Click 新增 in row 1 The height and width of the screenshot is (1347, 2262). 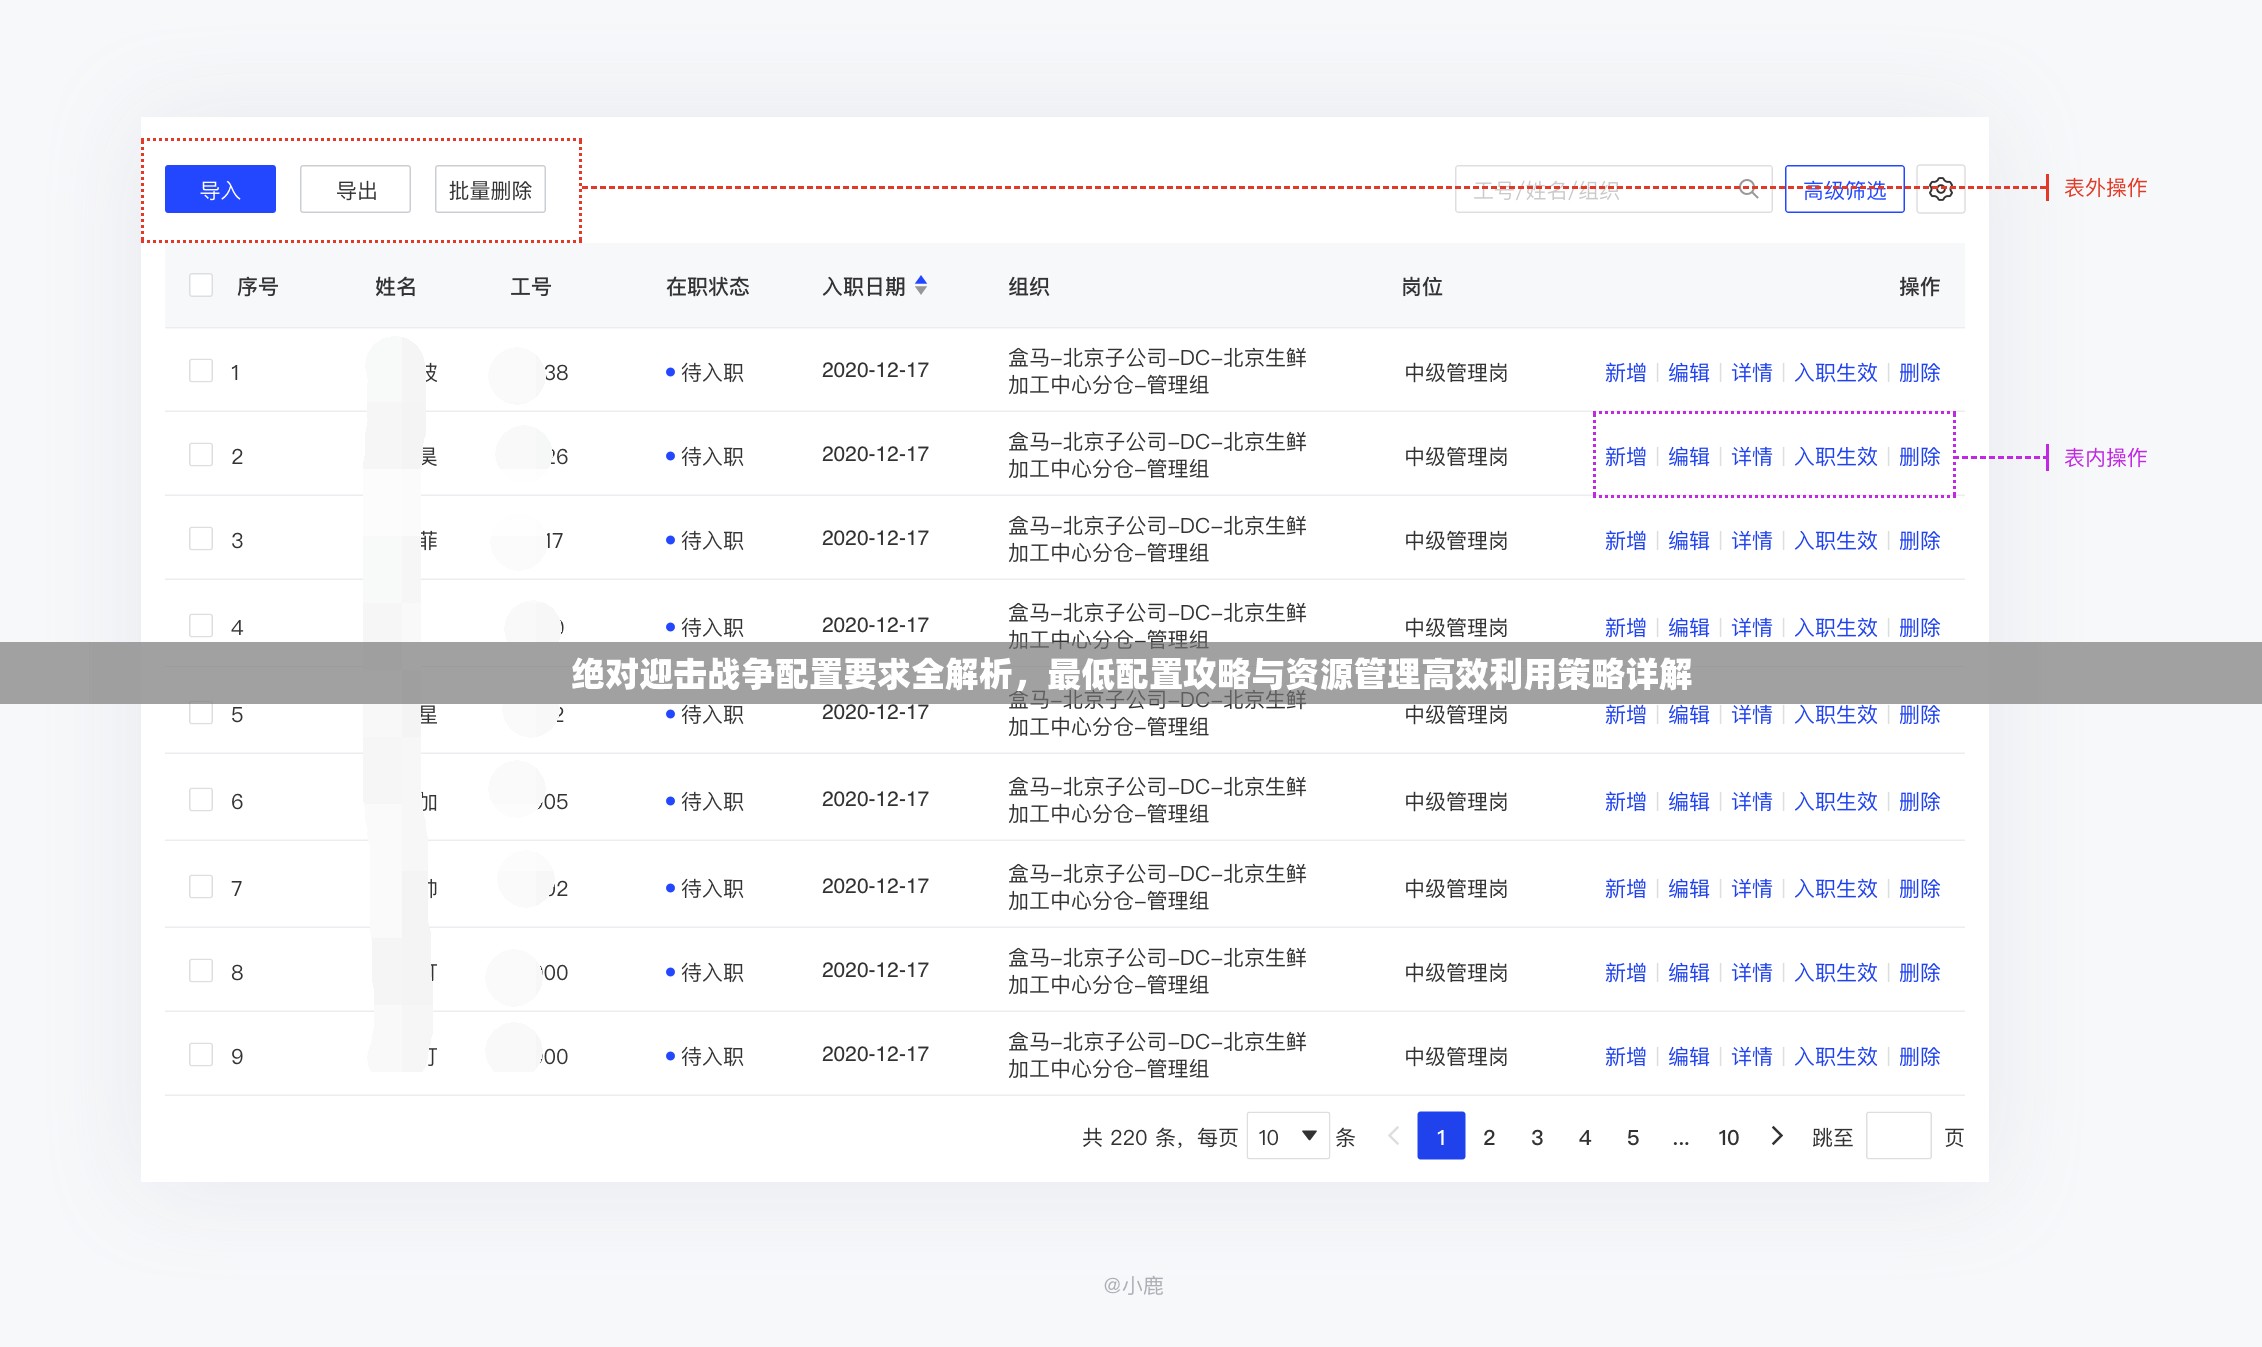[x=1625, y=372]
